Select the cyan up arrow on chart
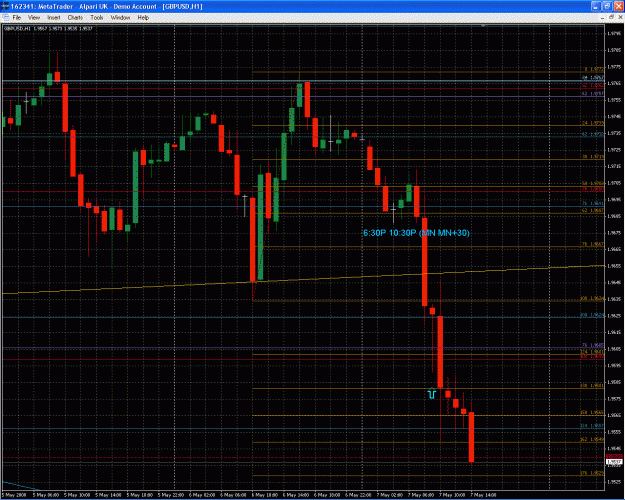625x500 pixels. 432,394
